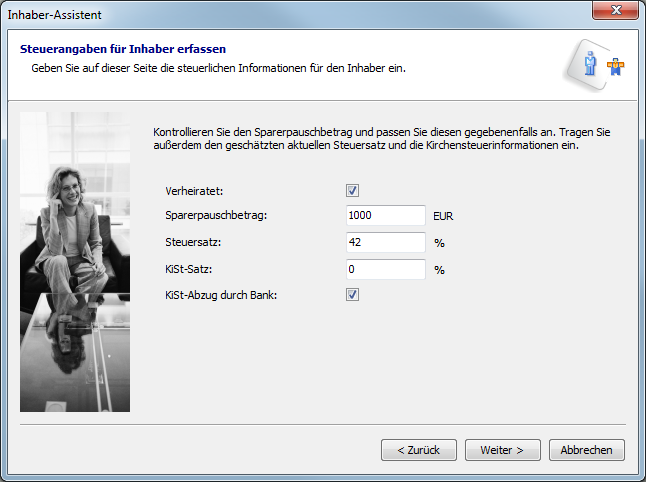Screen dimensions: 646x482
Task: Proceed with the Weiter button
Action: tap(509, 450)
